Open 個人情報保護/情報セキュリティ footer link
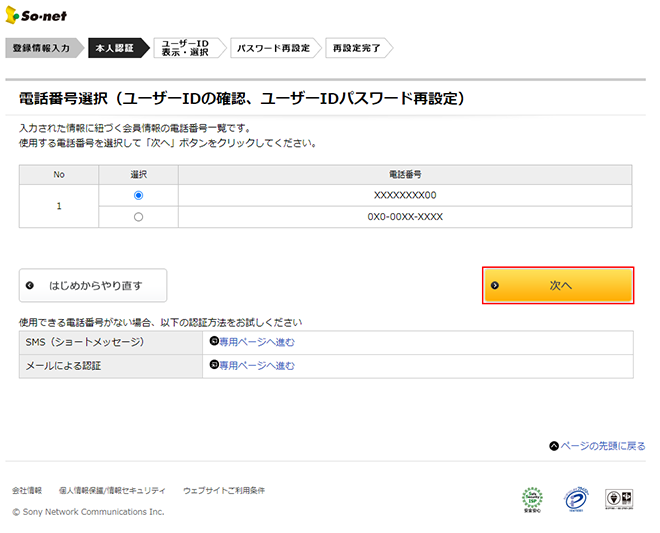 click(112, 491)
